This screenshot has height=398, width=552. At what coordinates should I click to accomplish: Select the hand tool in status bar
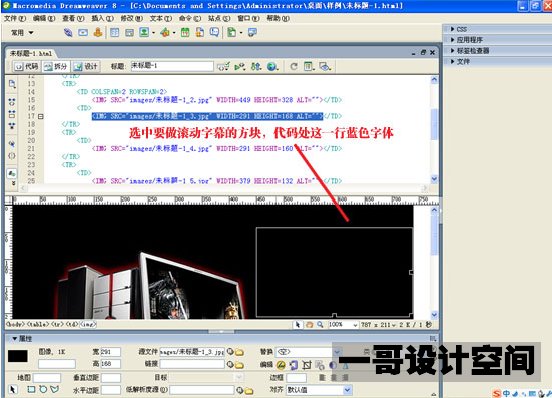[309, 324]
